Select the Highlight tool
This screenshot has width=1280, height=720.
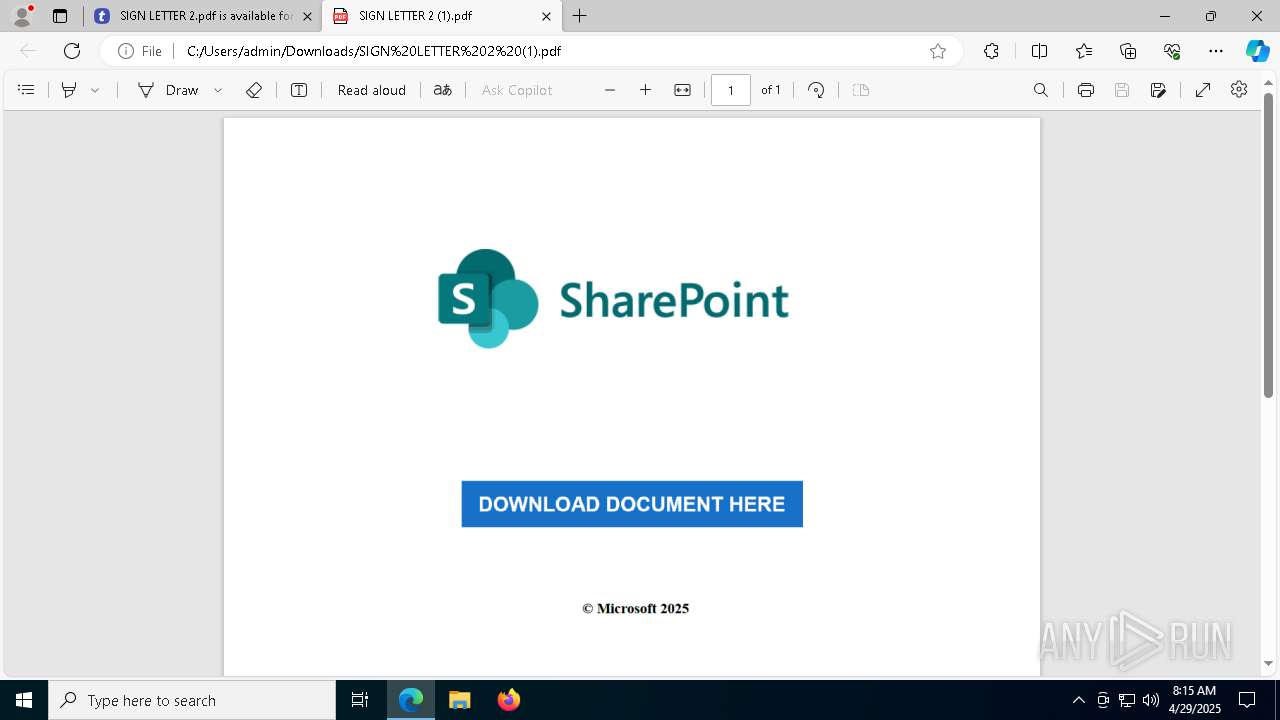pos(69,90)
